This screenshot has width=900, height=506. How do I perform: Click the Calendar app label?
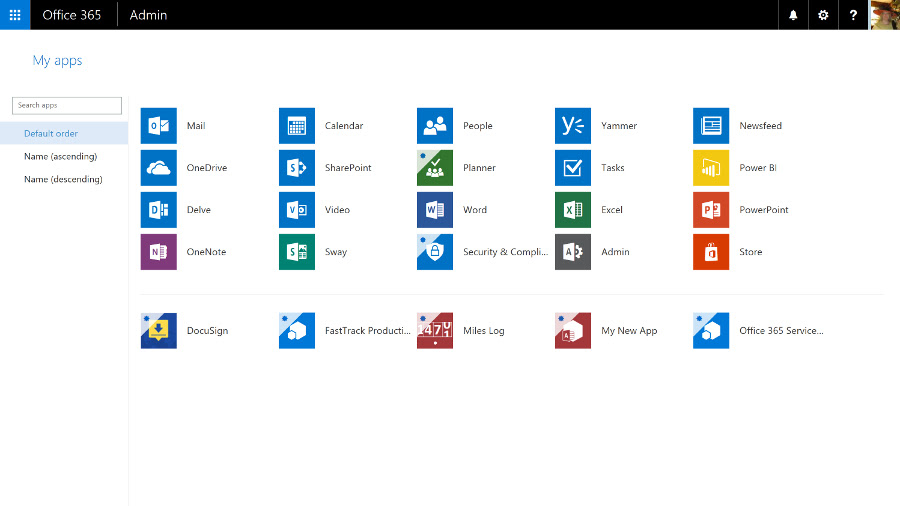[344, 126]
